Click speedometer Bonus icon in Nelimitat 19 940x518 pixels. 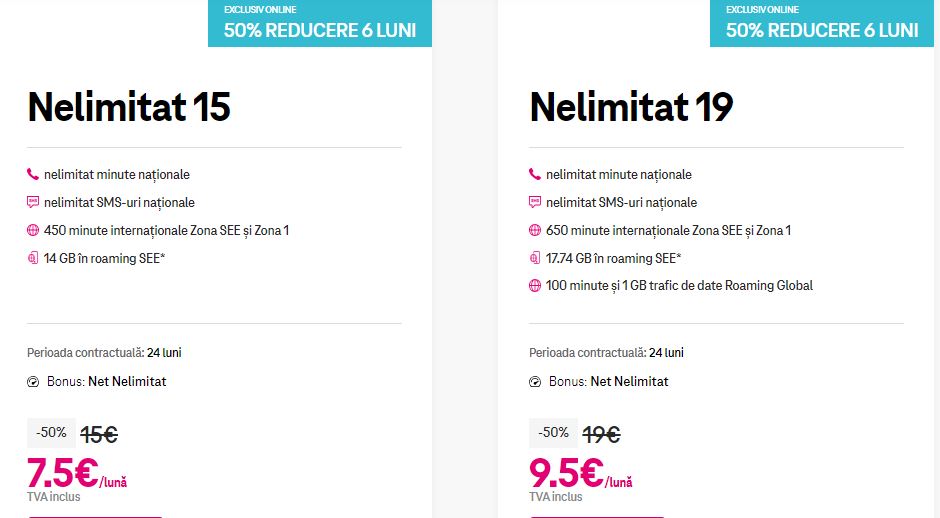[535, 382]
